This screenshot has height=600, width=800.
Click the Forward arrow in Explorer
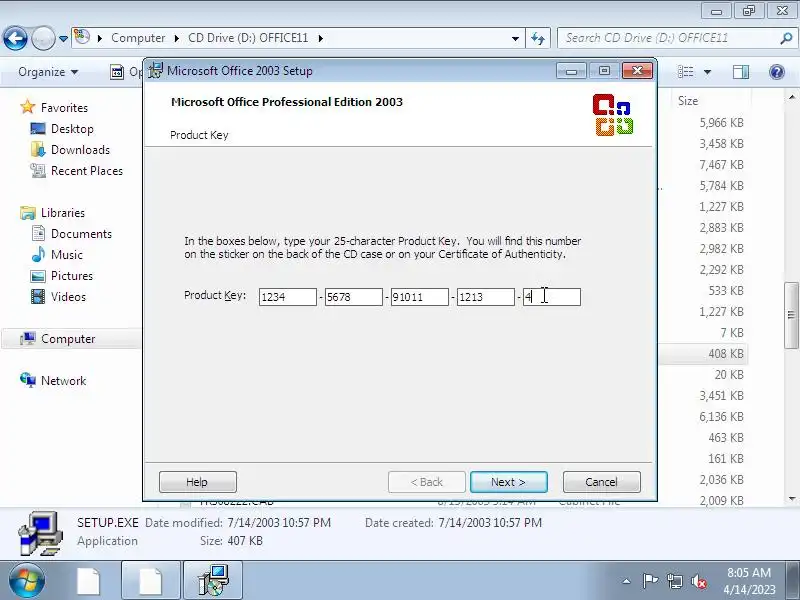pyautogui.click(x=43, y=38)
